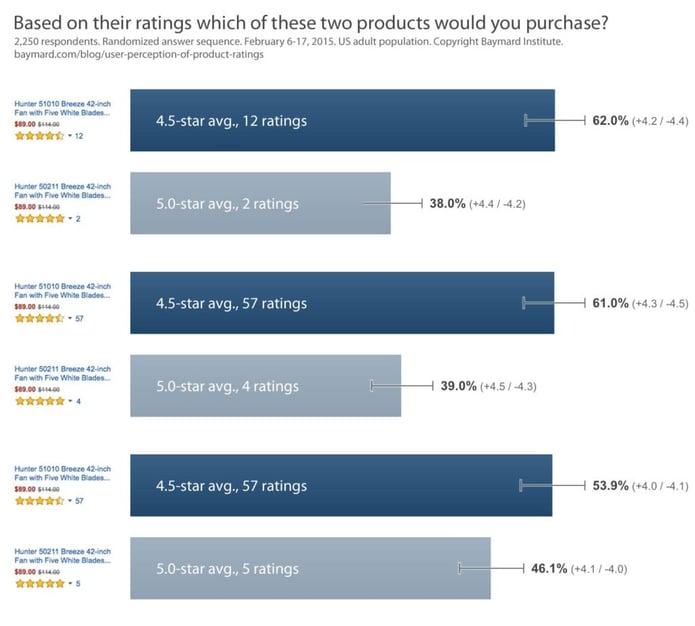
Task: Click the 4.5-star icons beside 12 ratings
Action: [40, 136]
